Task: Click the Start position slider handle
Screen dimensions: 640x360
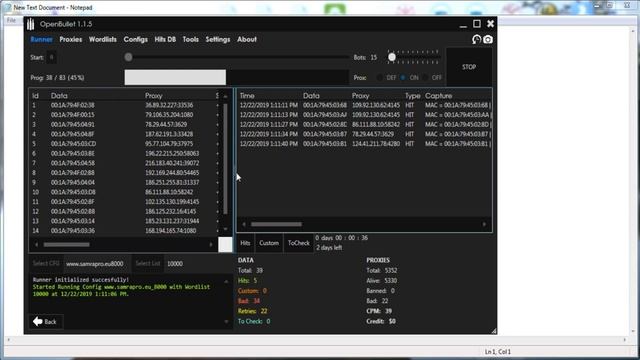Action: pos(128,57)
